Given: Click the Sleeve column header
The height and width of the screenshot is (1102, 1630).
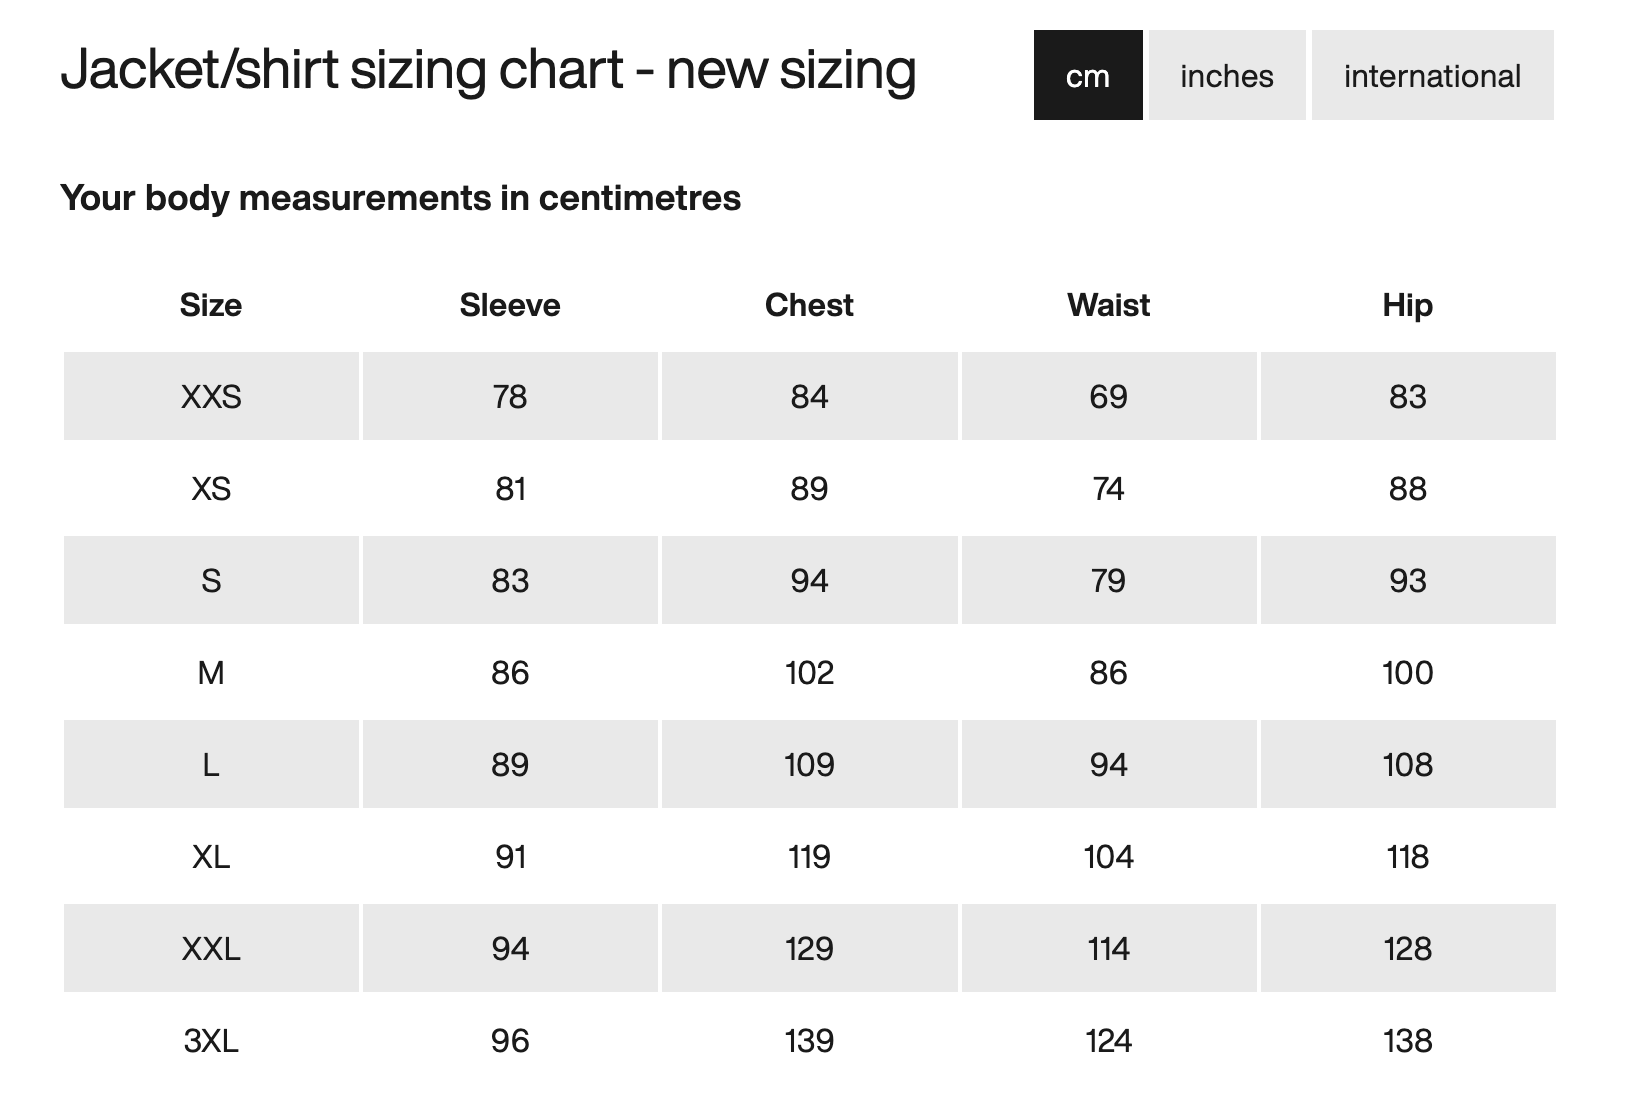Looking at the screenshot, I should pos(510,305).
